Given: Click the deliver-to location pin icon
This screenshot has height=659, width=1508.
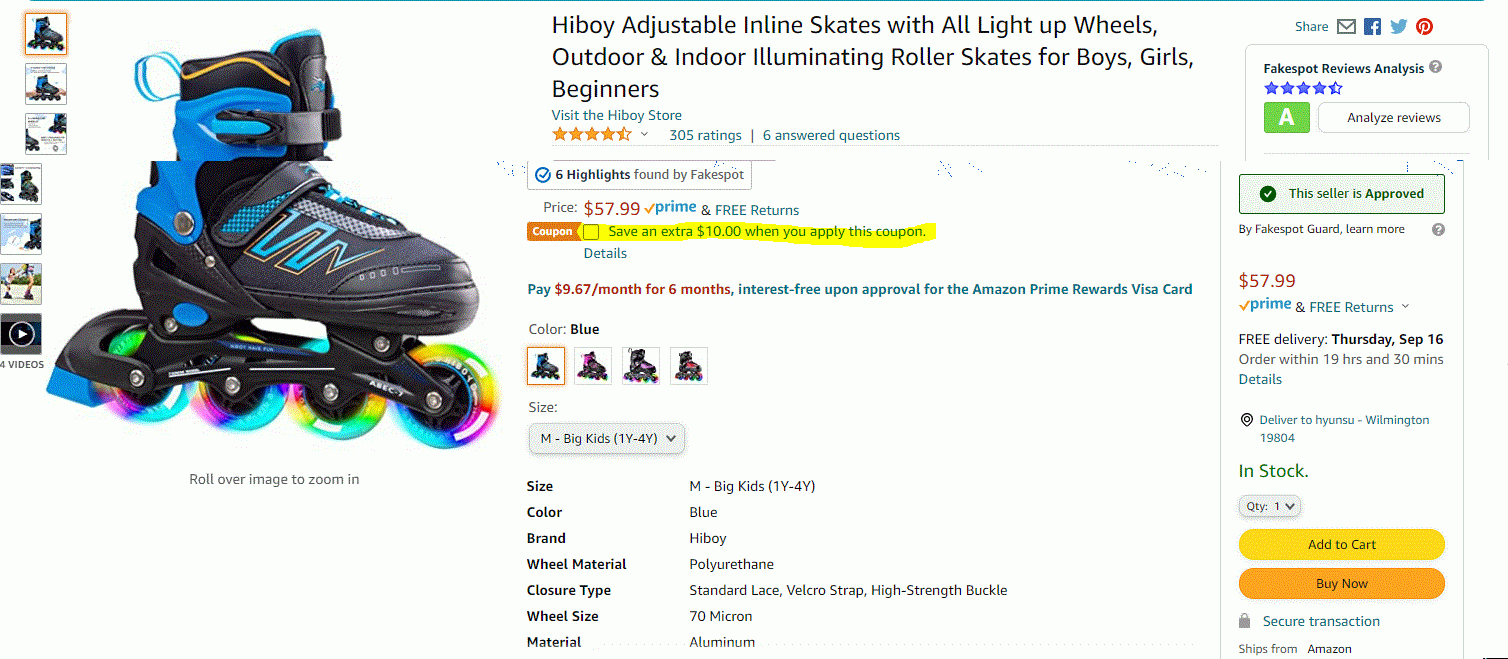Looking at the screenshot, I should pos(1246,420).
